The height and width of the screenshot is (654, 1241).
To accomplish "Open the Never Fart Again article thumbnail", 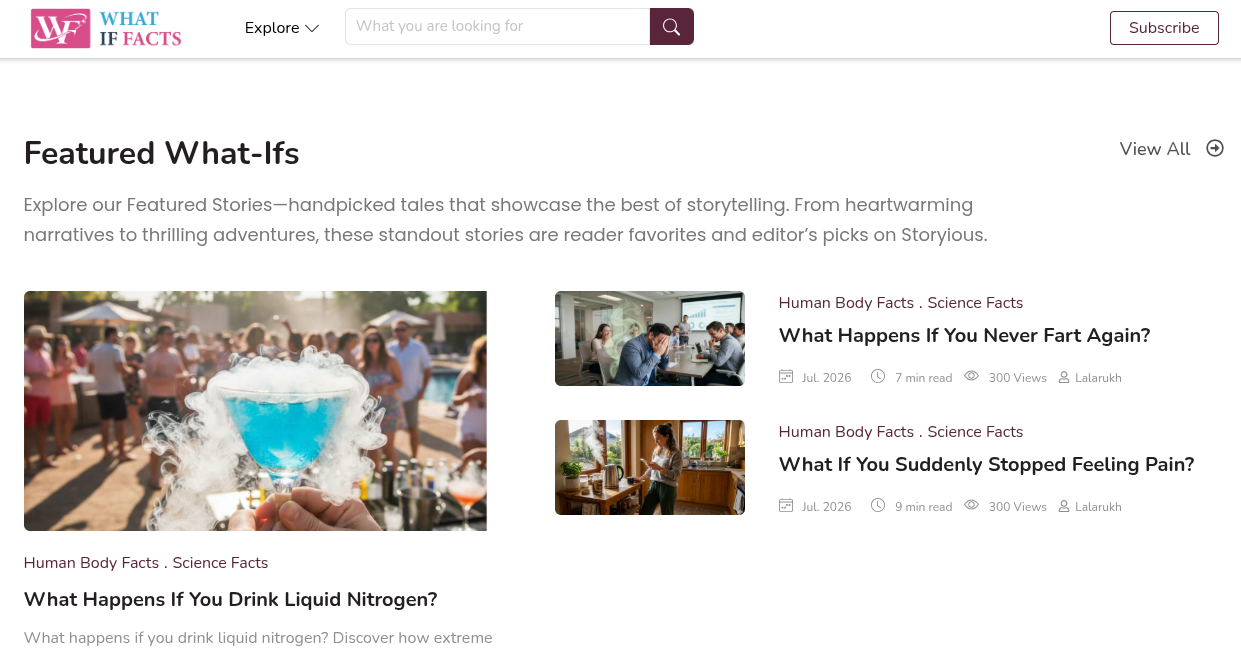I will (x=650, y=339).
